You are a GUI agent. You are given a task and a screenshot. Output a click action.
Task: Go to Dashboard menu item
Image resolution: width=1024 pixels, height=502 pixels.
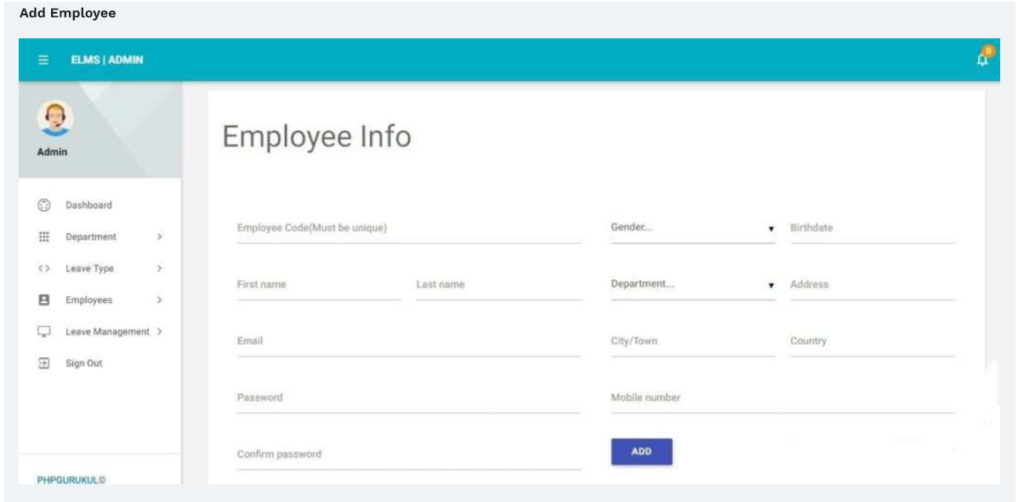click(89, 205)
